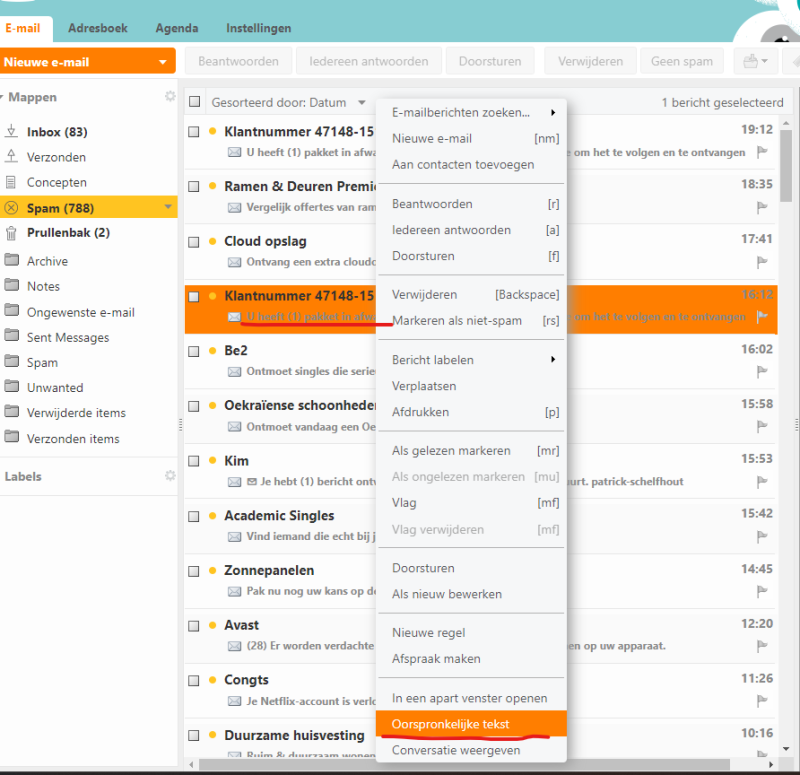Click the flag icon on the 18:35 email
800x775 pixels.
pos(762,208)
